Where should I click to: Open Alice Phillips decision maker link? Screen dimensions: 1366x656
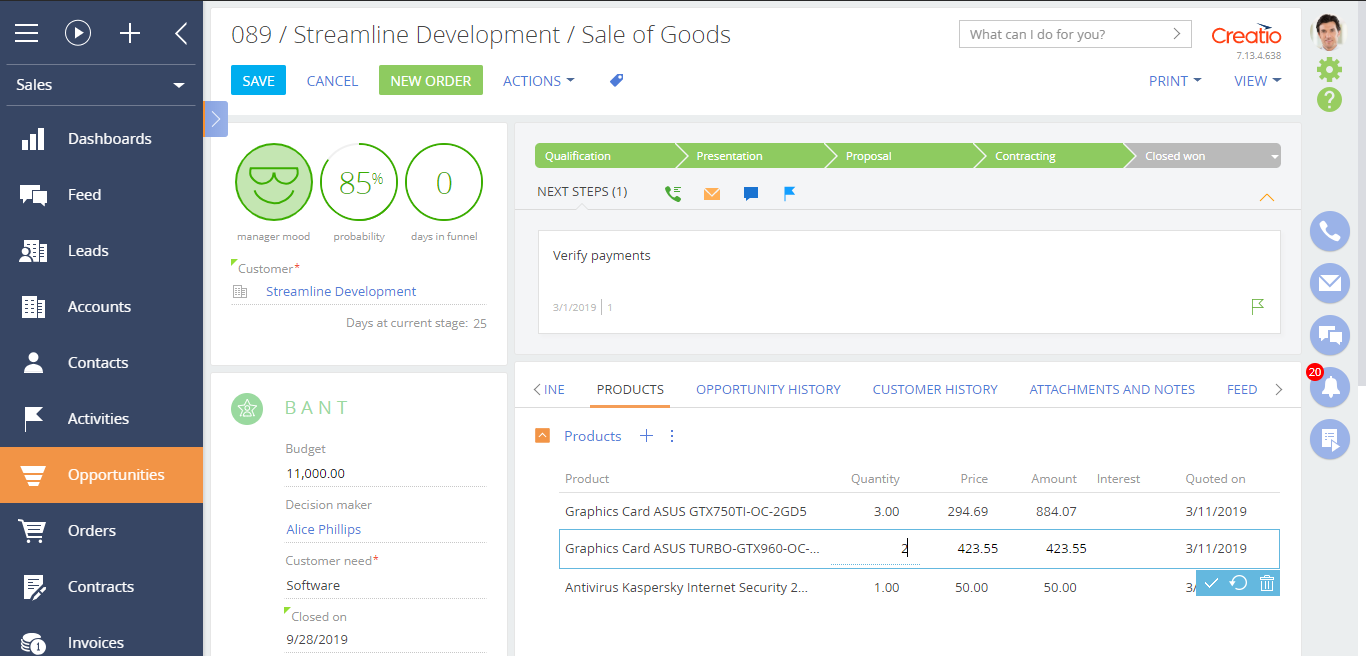tap(323, 529)
